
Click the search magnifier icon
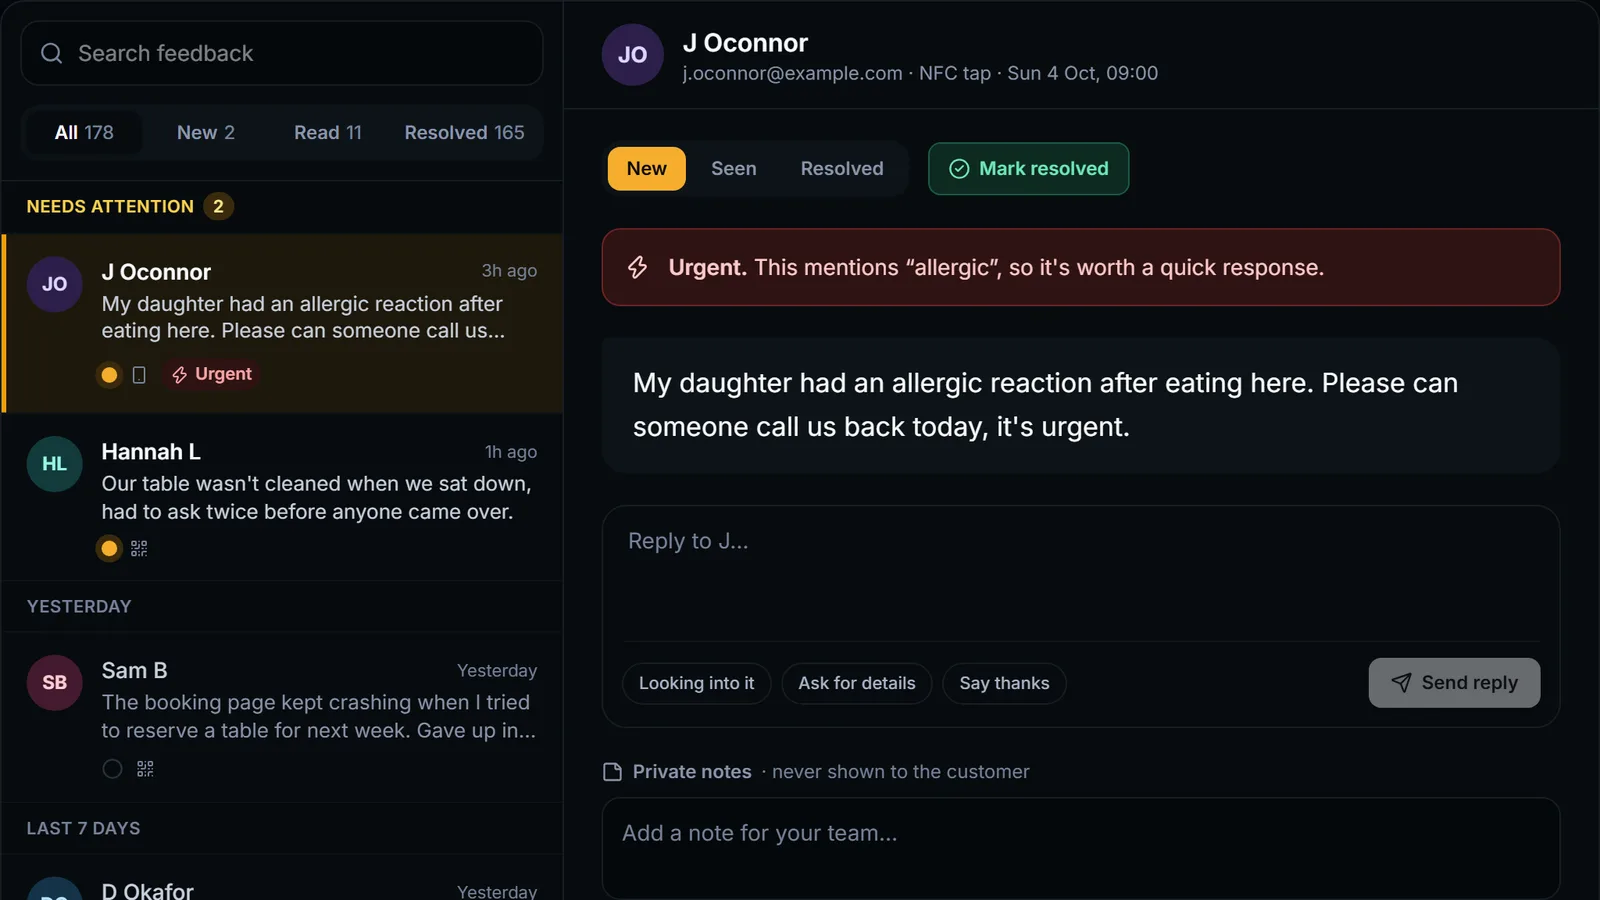pos(51,53)
